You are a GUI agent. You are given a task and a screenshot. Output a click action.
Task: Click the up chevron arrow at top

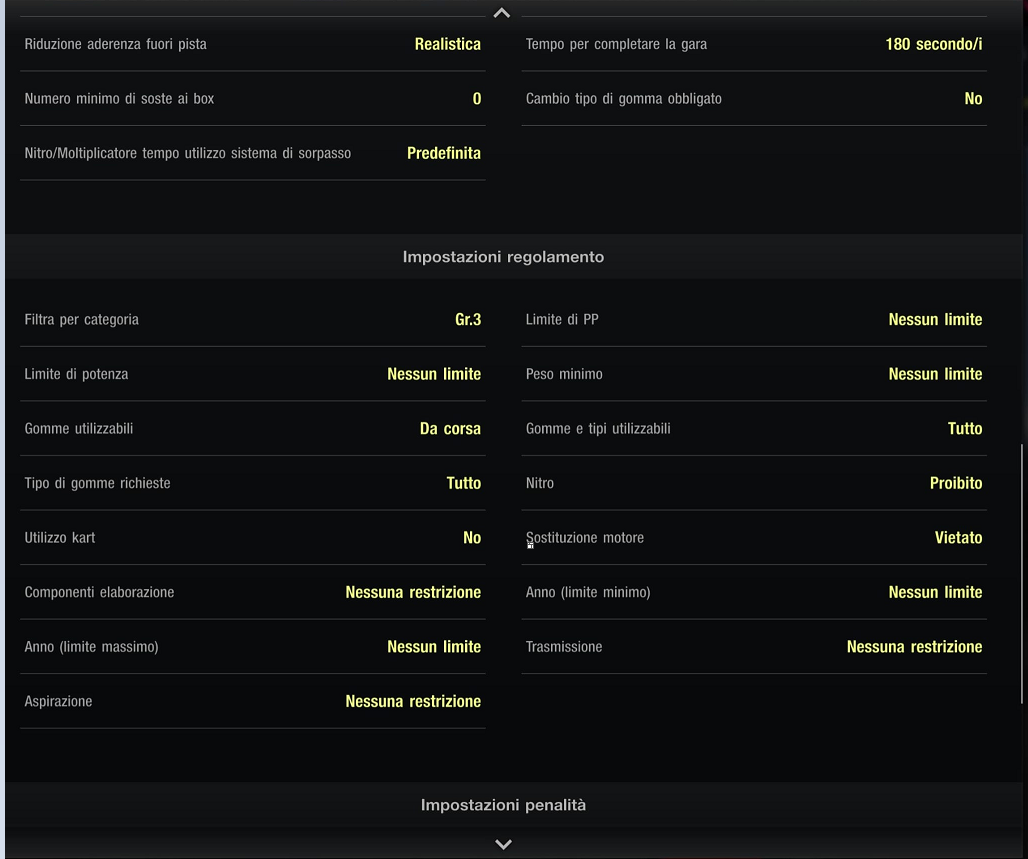pyautogui.click(x=502, y=13)
